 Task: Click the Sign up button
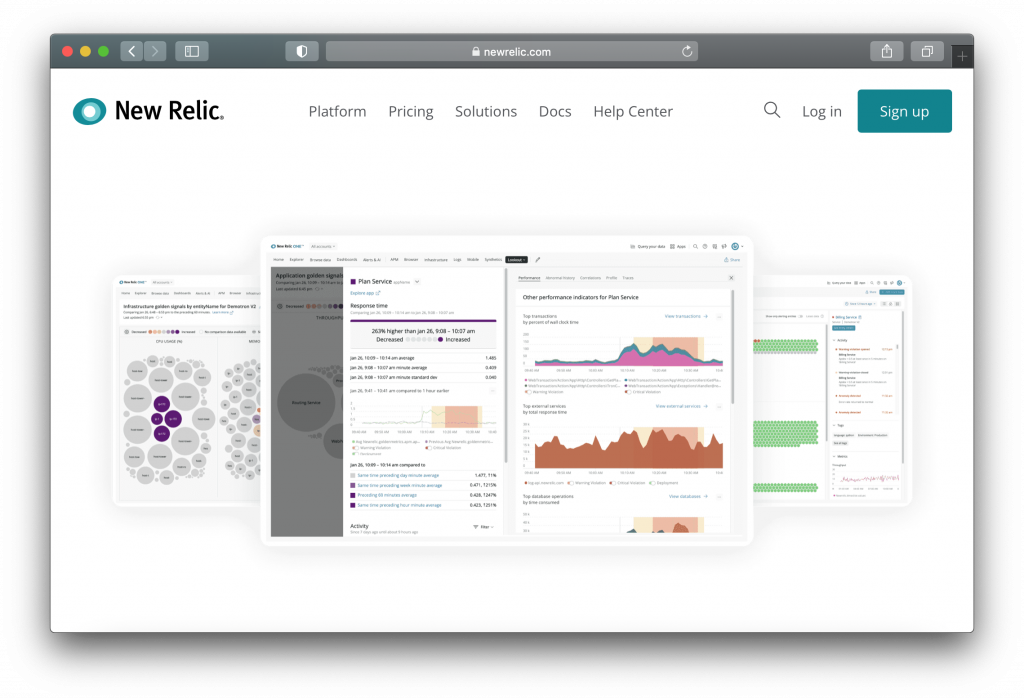[904, 111]
